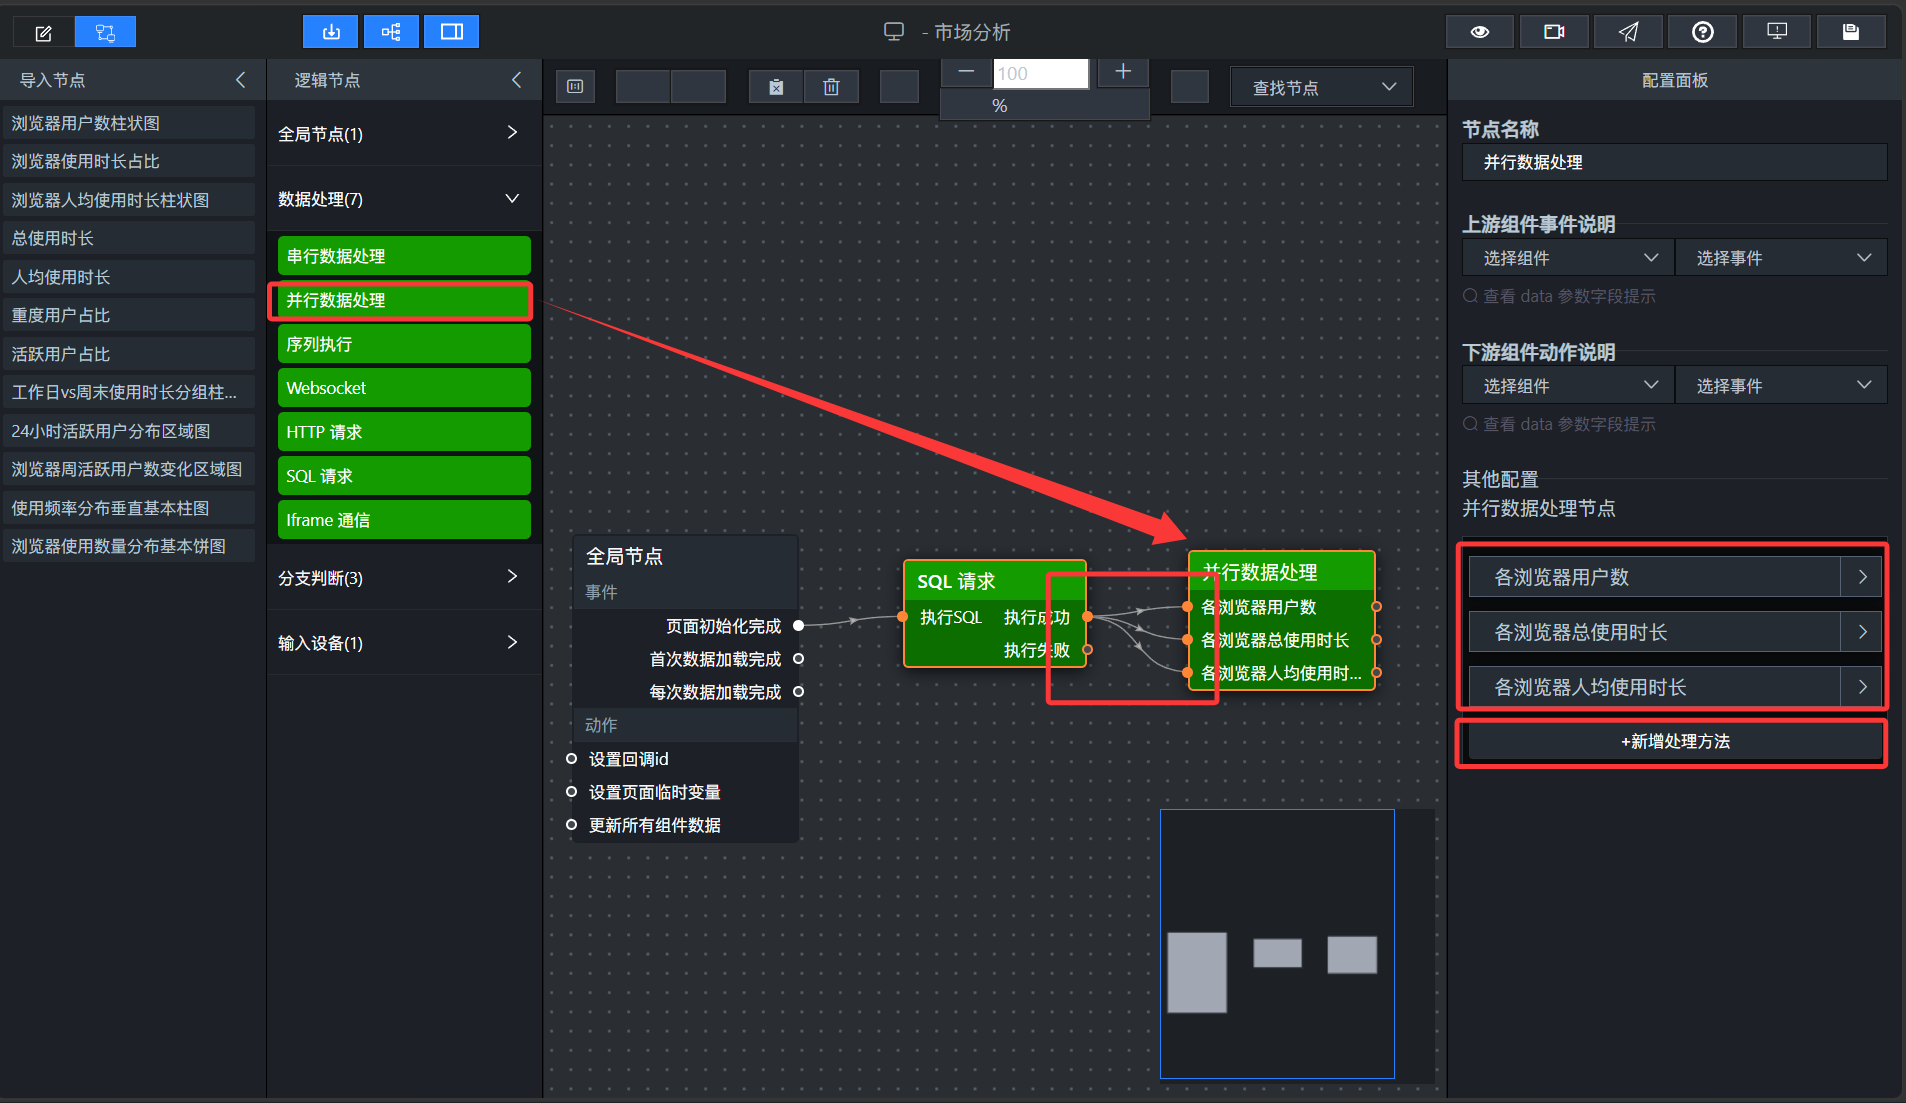Click downstream 查看 data 参数字段提示 link

pos(1559,424)
